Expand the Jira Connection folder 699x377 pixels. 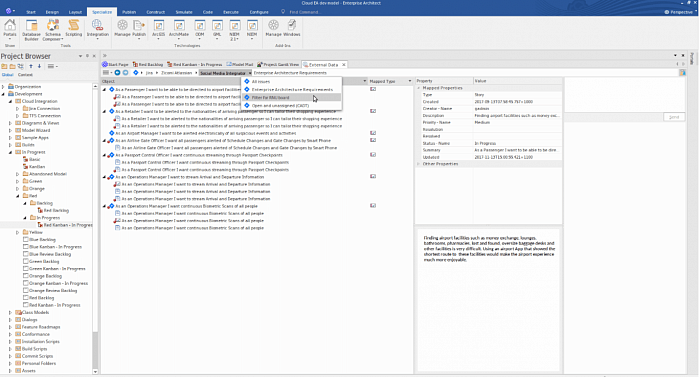18,109
